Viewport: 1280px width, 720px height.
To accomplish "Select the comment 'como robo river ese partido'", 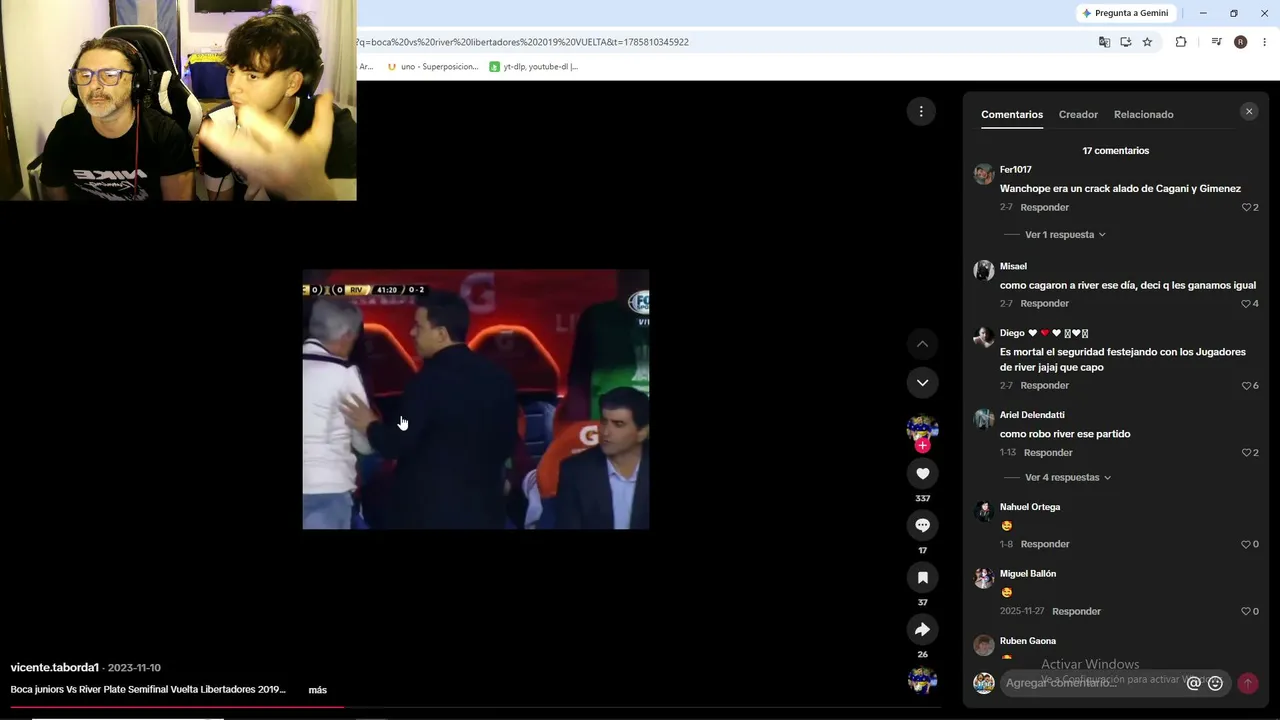I will pos(1065,433).
